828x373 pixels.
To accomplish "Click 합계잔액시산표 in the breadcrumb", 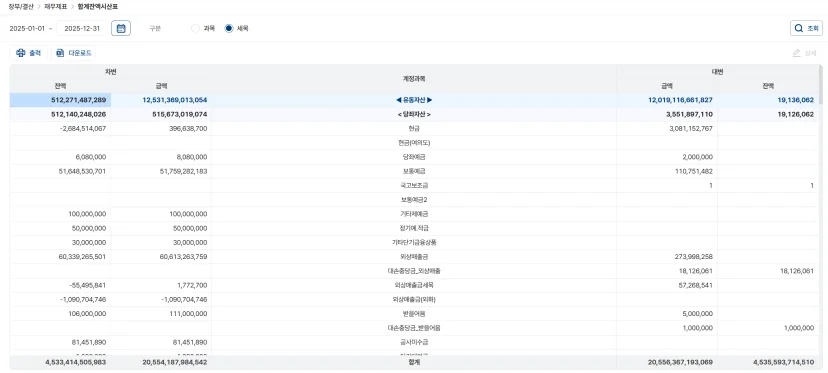I will click(x=98, y=7).
